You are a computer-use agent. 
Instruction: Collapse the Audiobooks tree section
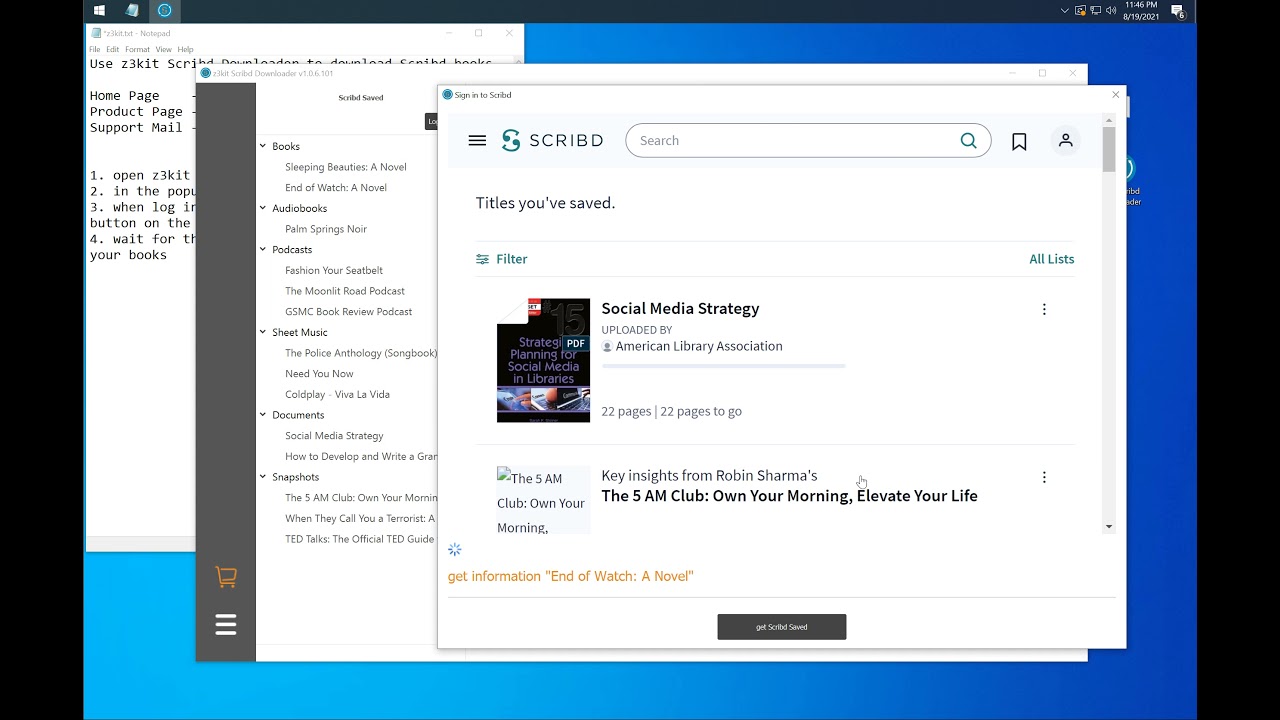click(x=263, y=208)
